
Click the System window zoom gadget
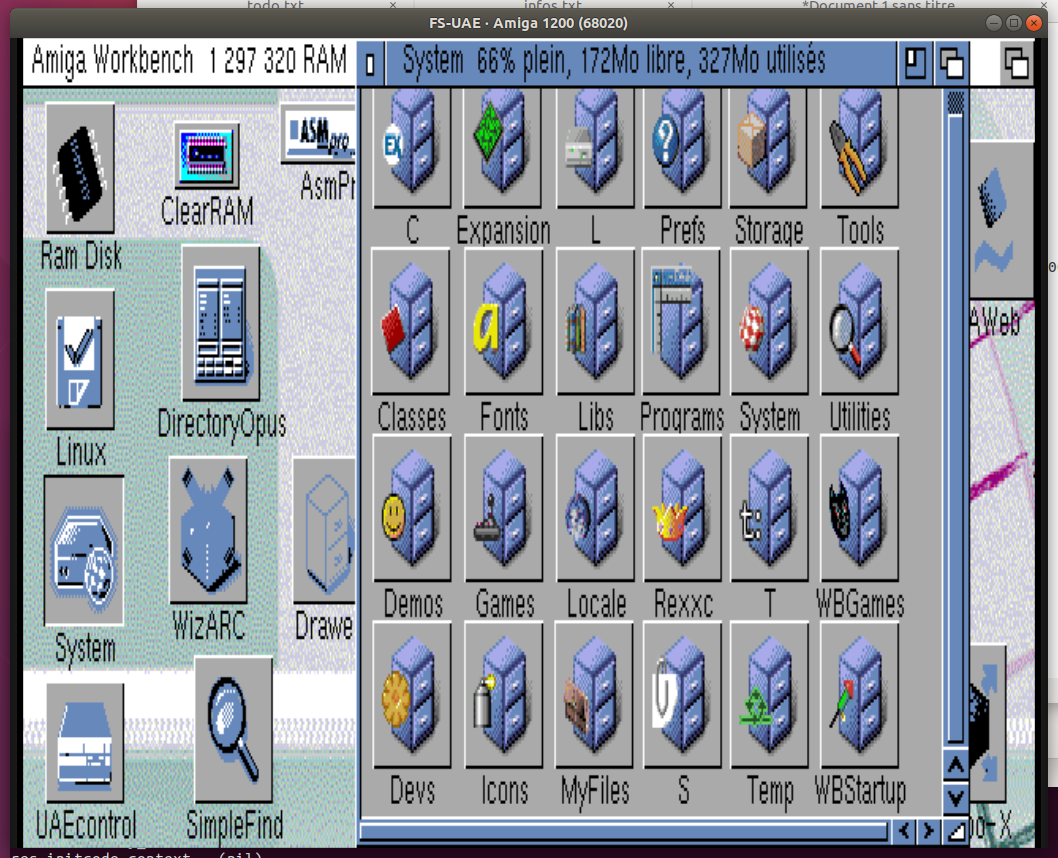click(916, 64)
